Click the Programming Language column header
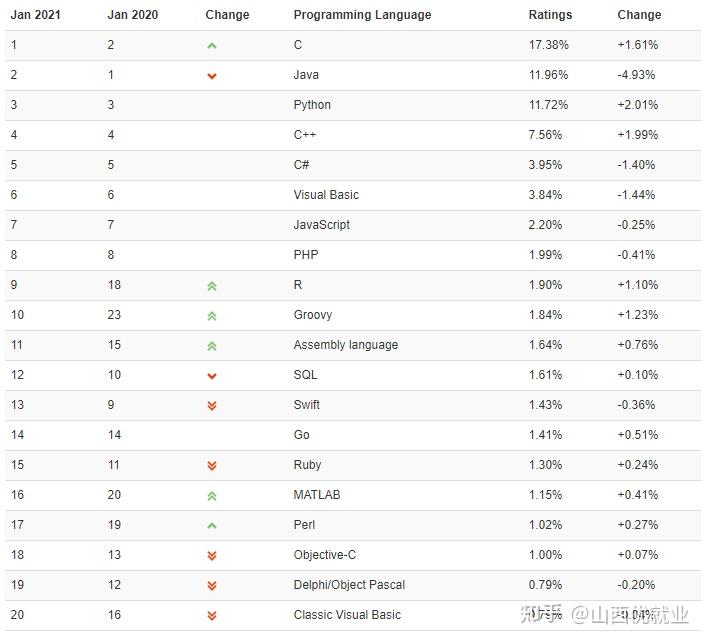The image size is (707, 643). 362,15
